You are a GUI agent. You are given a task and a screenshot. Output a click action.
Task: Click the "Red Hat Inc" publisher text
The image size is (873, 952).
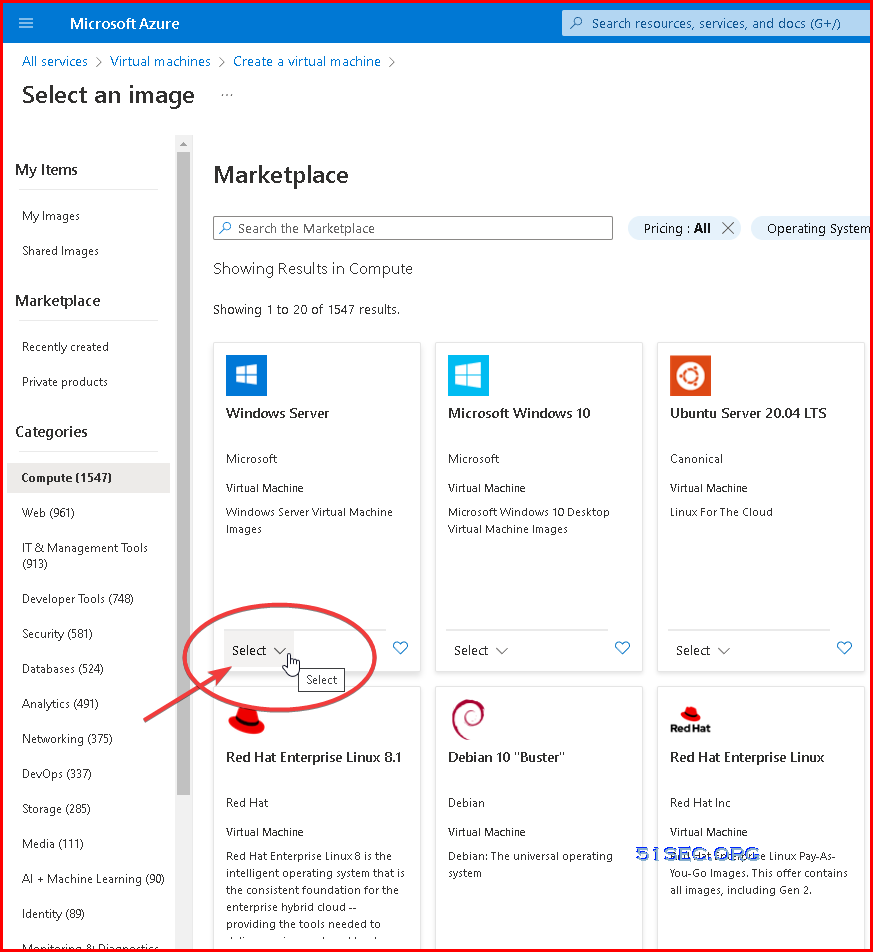700,803
